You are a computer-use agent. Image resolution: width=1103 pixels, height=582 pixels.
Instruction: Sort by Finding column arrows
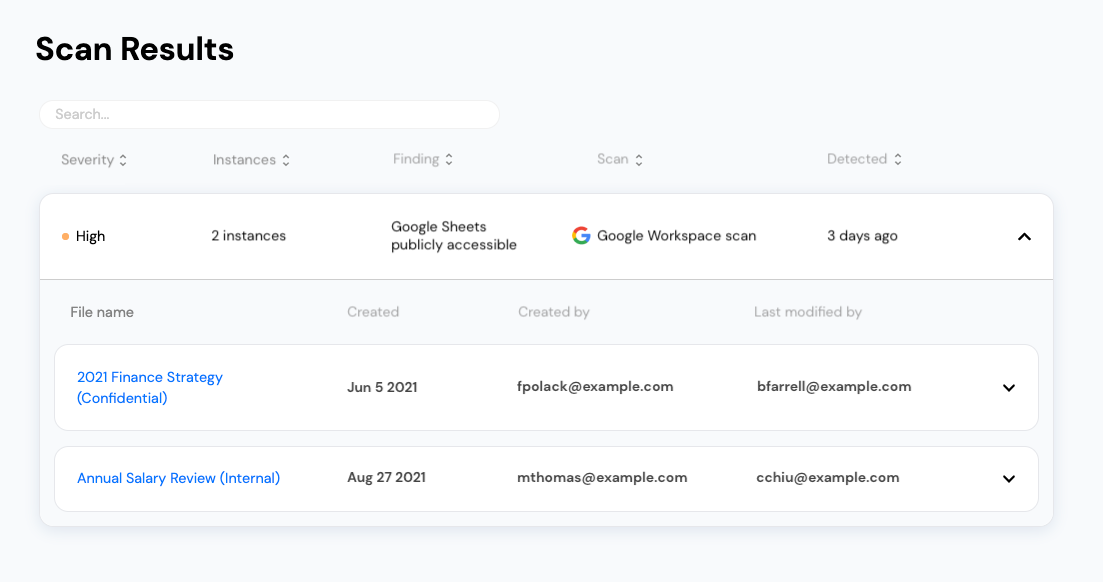click(449, 160)
